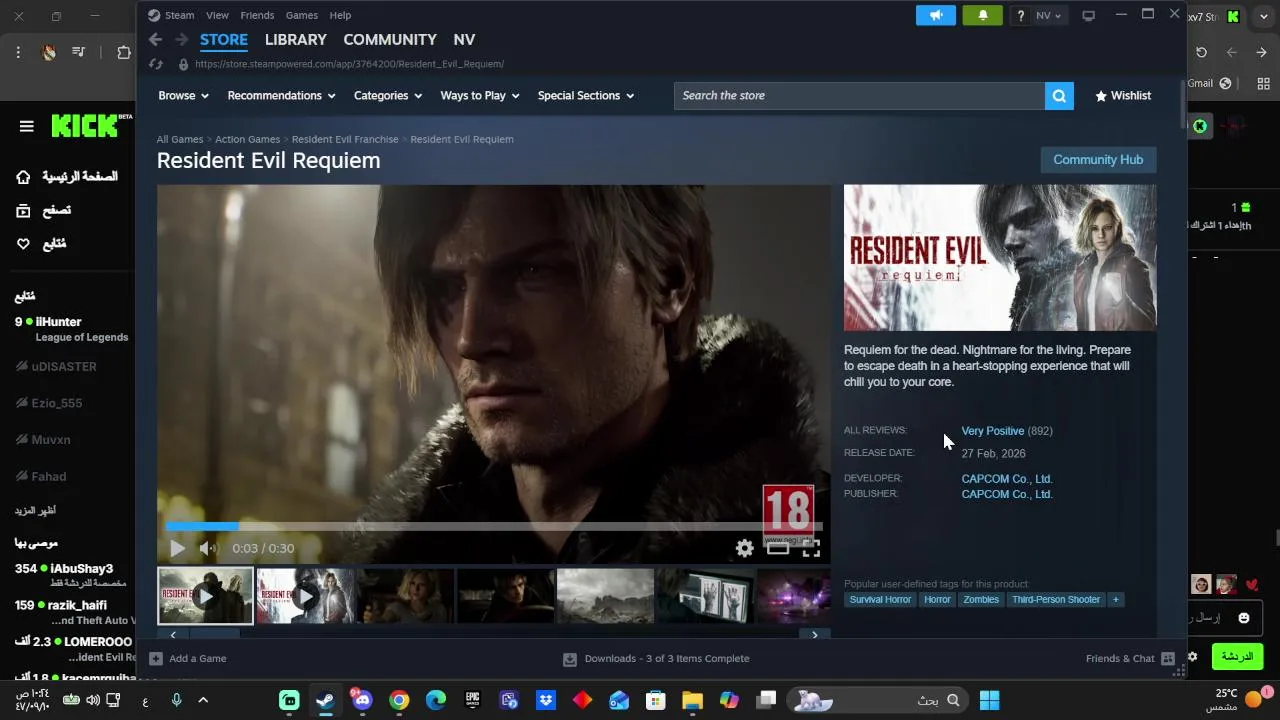Viewport: 1280px width, 720px height.
Task: Make the trailer fullscreen
Action: click(x=811, y=548)
